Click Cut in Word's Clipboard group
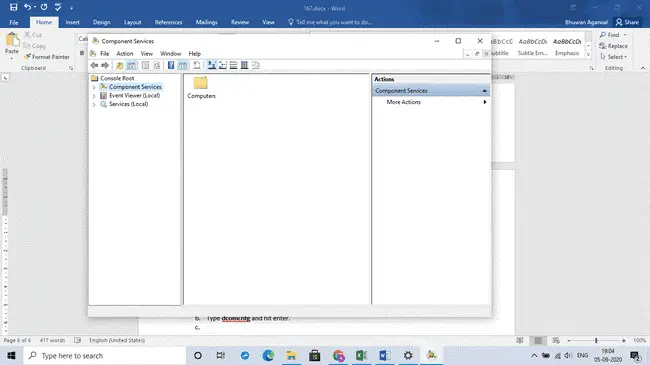Screen dimensions: 650x365 [33, 35]
